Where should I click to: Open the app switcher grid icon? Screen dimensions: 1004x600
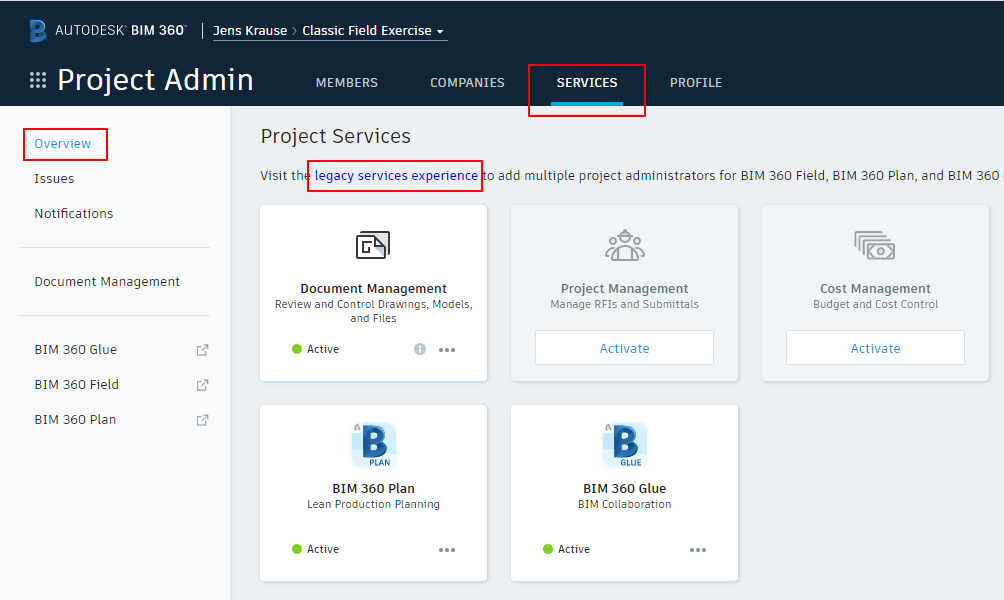click(38, 81)
